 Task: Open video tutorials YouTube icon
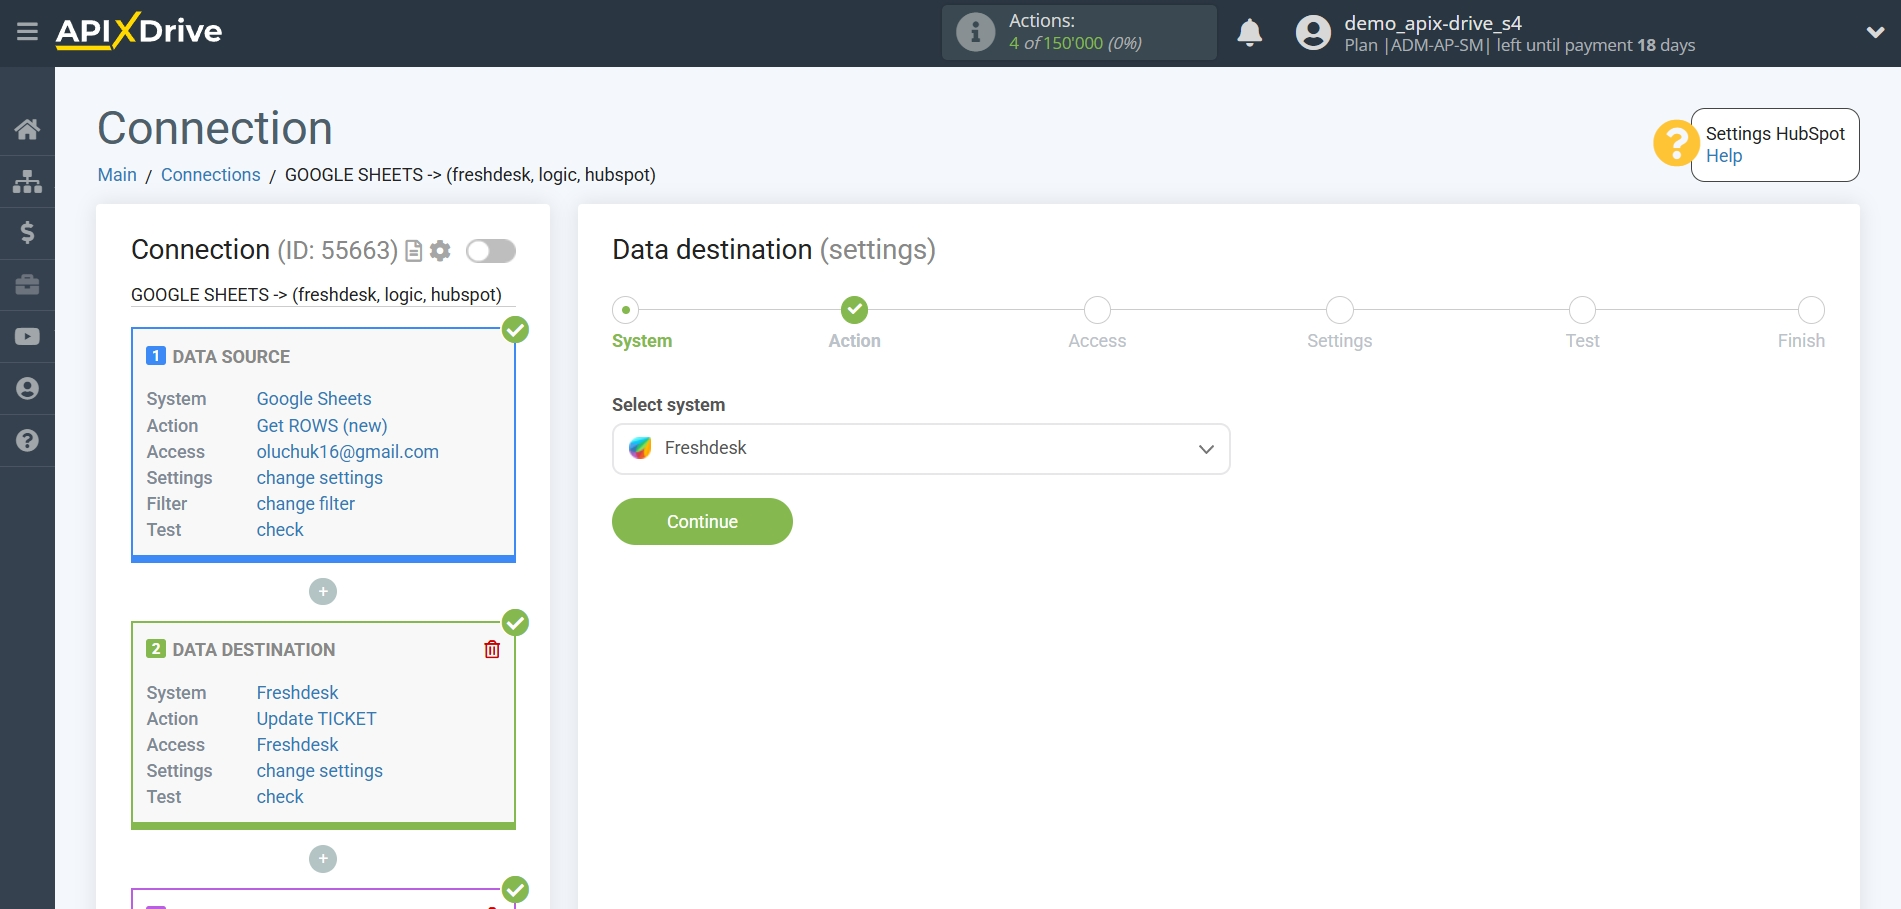pos(27,337)
